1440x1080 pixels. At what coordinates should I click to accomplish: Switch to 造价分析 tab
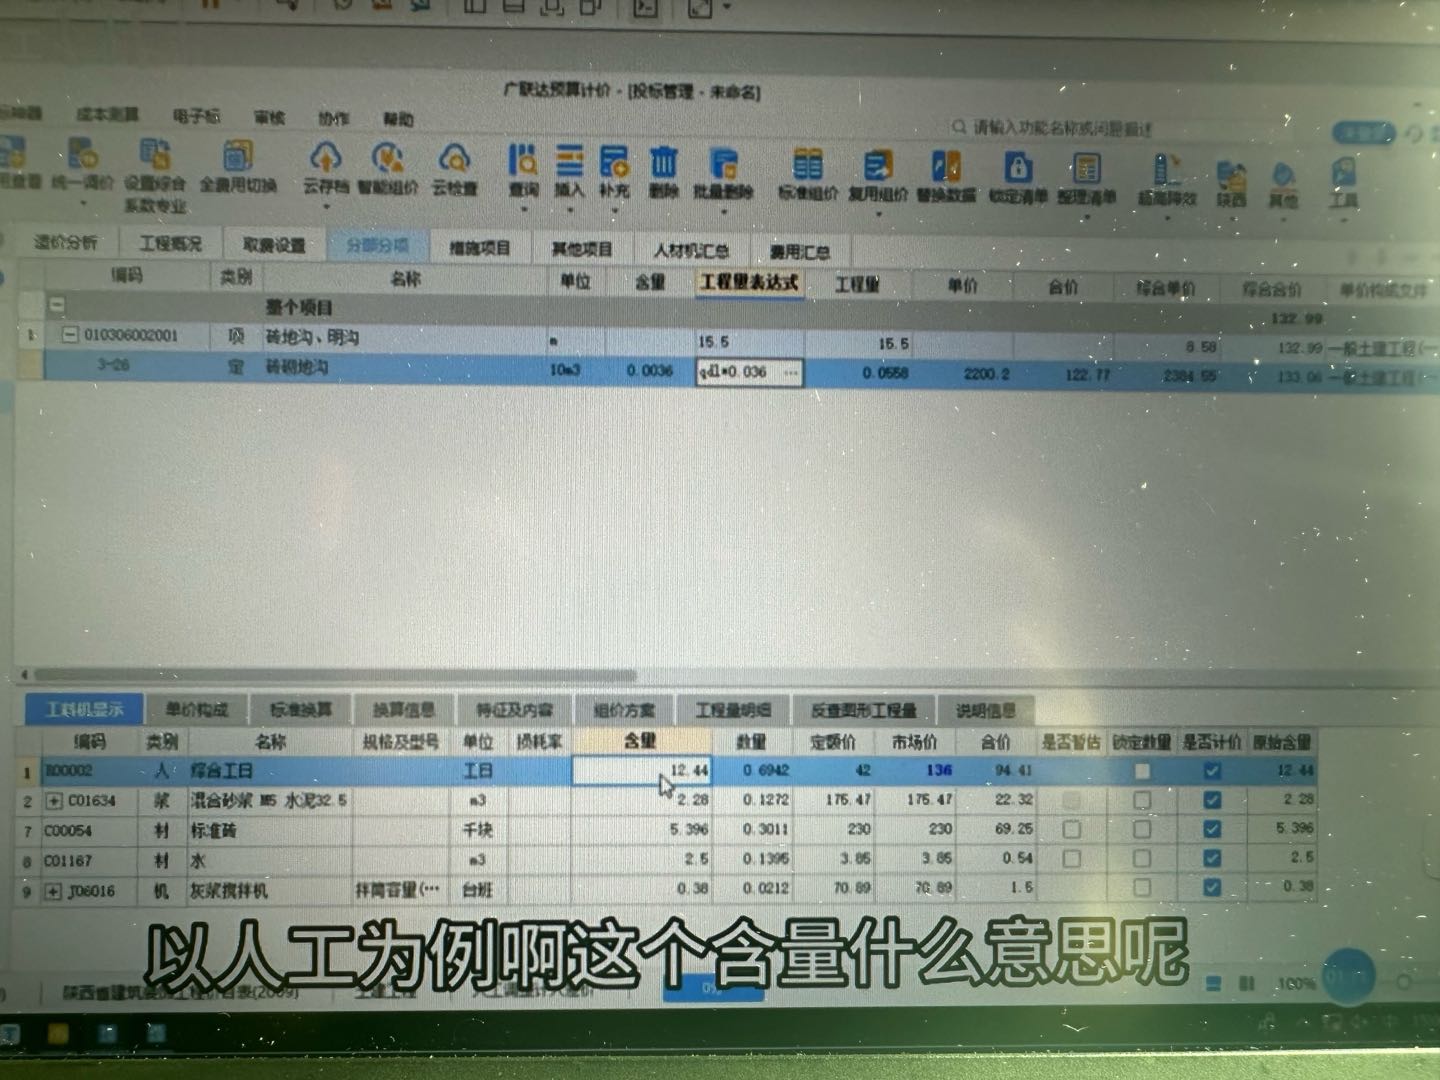(x=65, y=242)
